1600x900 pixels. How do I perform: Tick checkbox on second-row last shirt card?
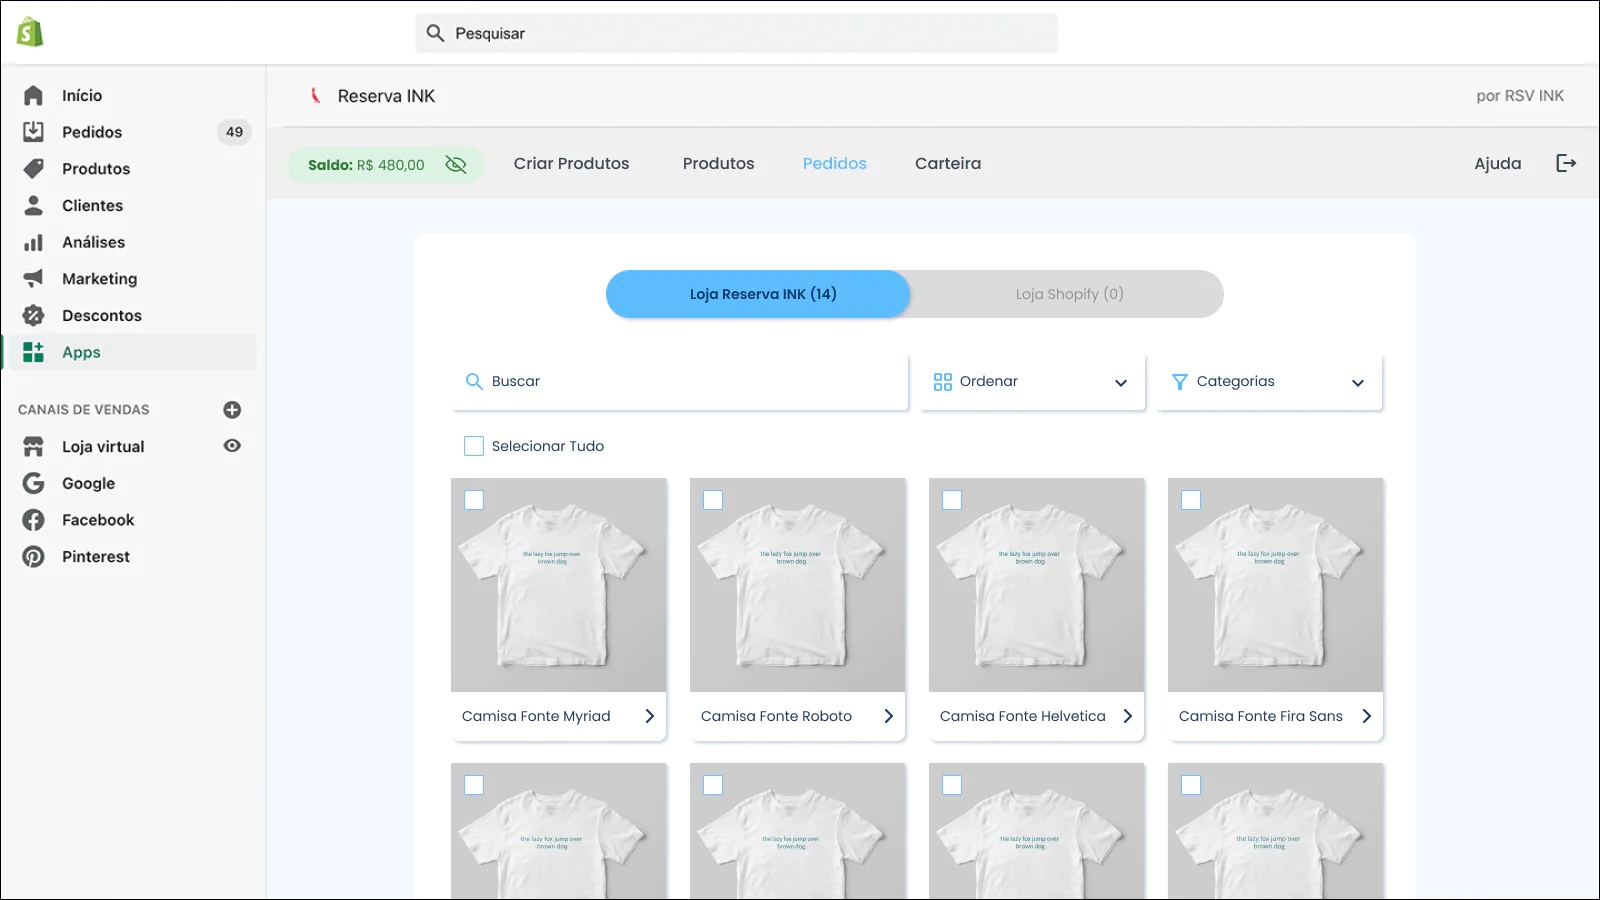click(x=1191, y=785)
